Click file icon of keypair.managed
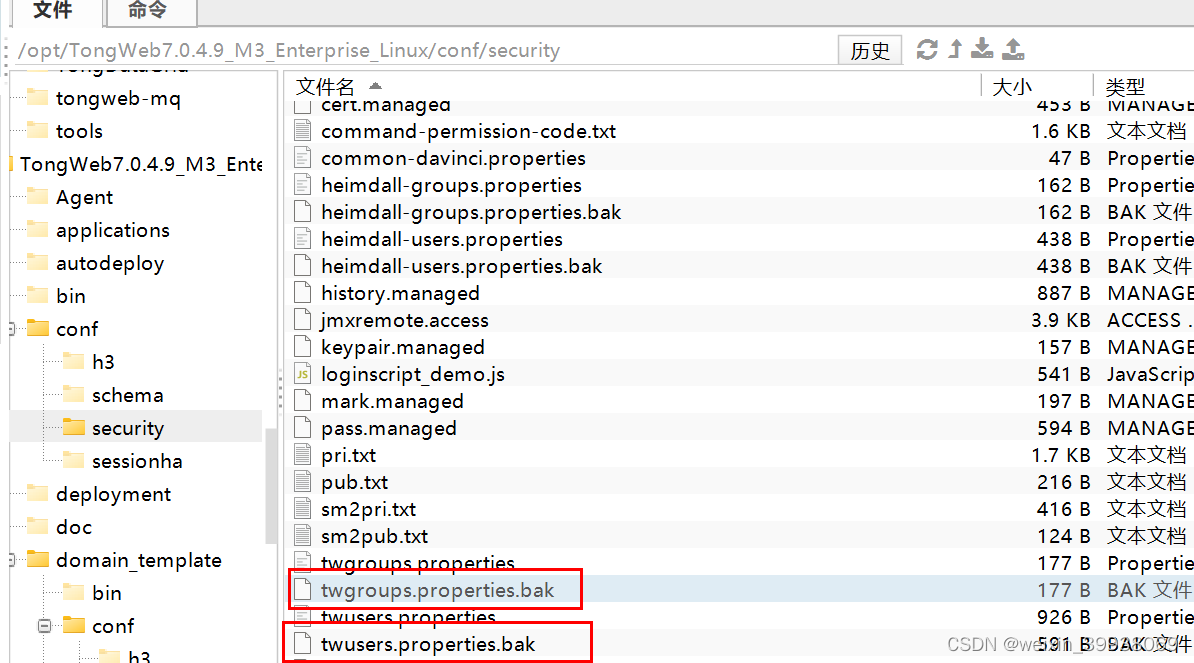The width and height of the screenshot is (1194, 663). coord(302,346)
